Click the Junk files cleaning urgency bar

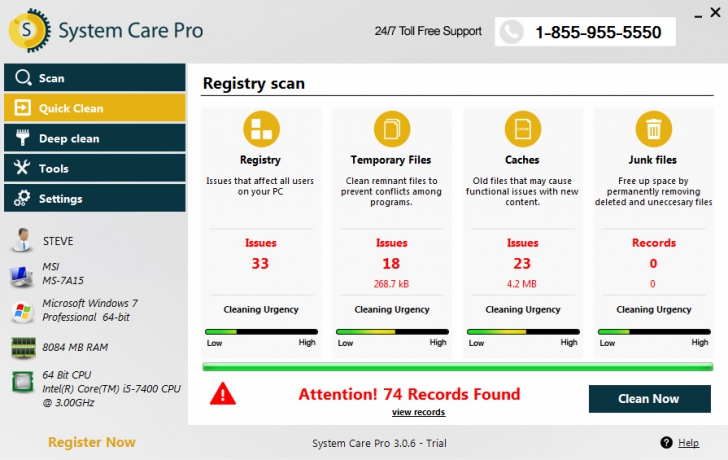[x=654, y=332]
